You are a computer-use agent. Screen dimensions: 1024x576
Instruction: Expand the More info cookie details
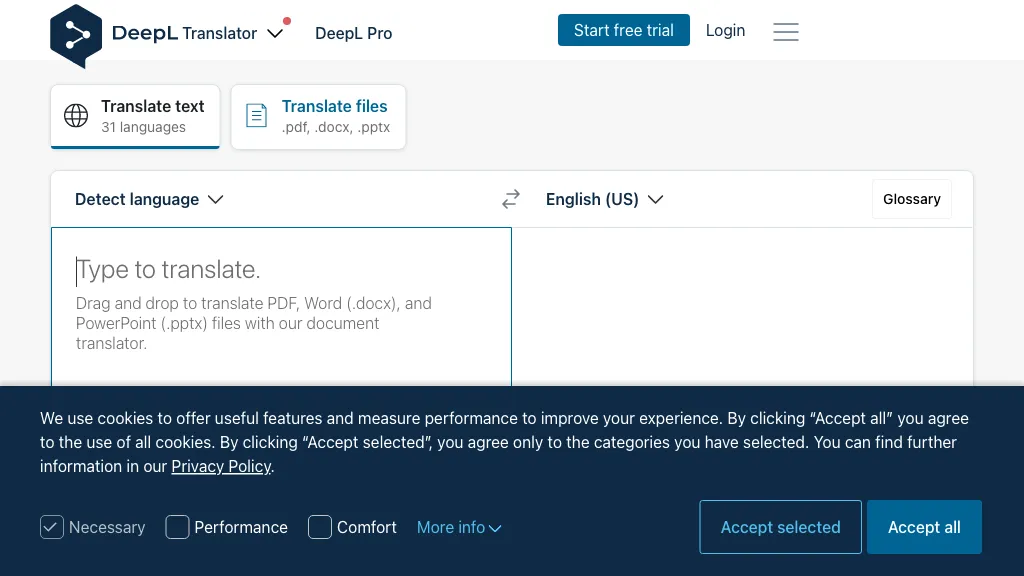459,527
